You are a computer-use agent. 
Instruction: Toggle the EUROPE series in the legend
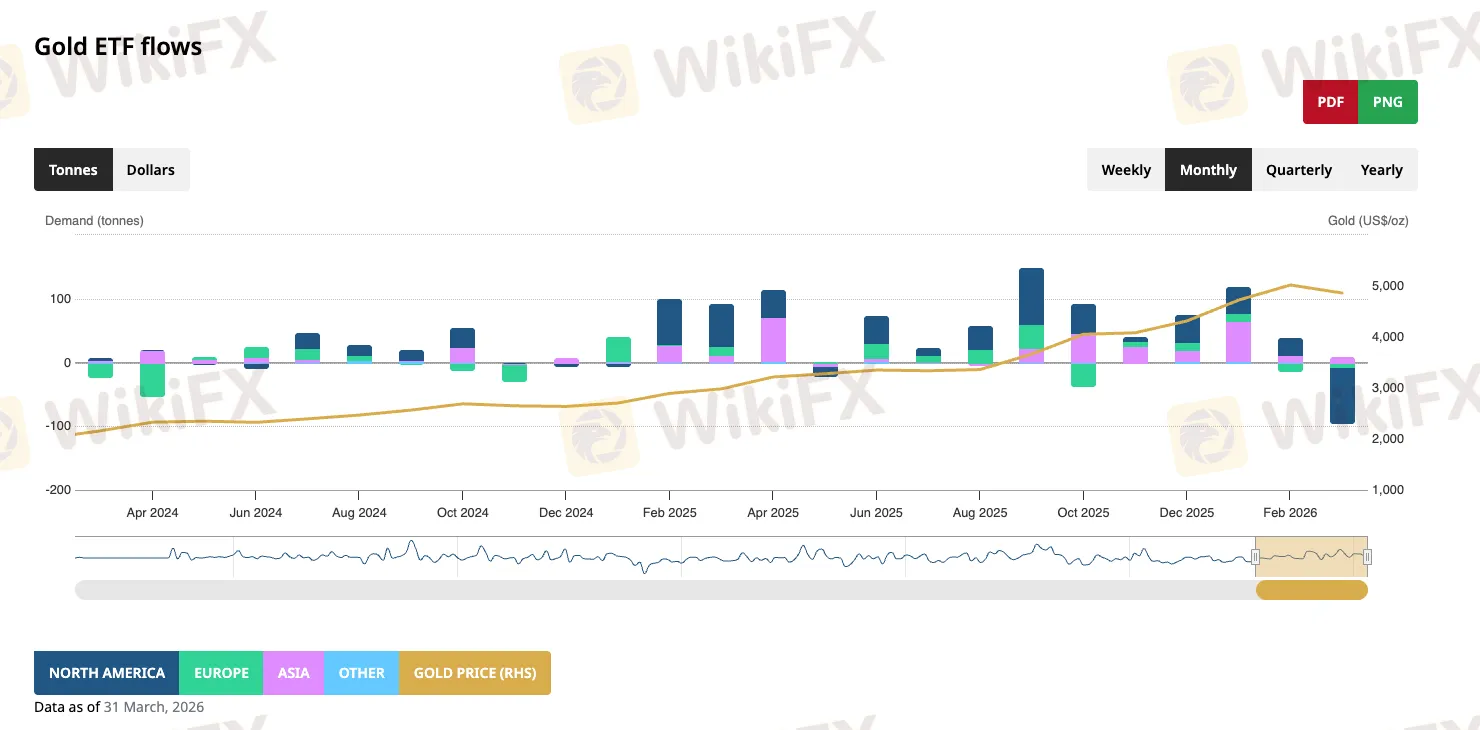tap(221, 672)
